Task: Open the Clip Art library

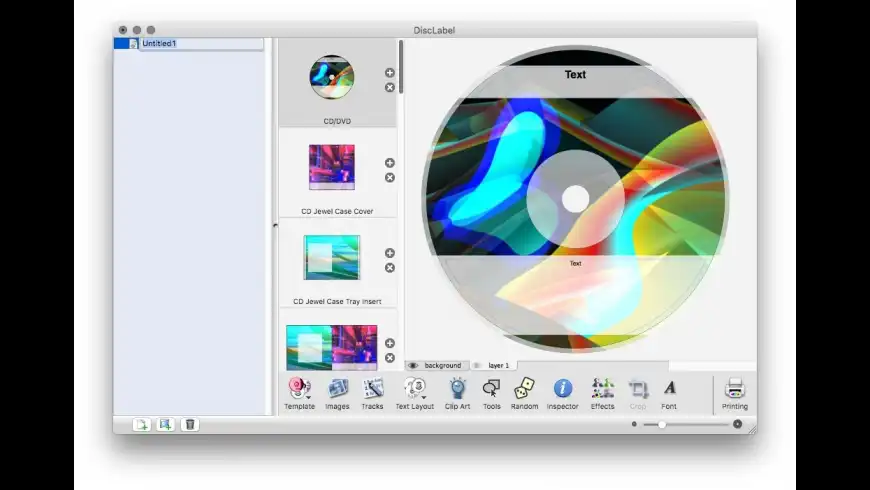Action: click(457, 388)
